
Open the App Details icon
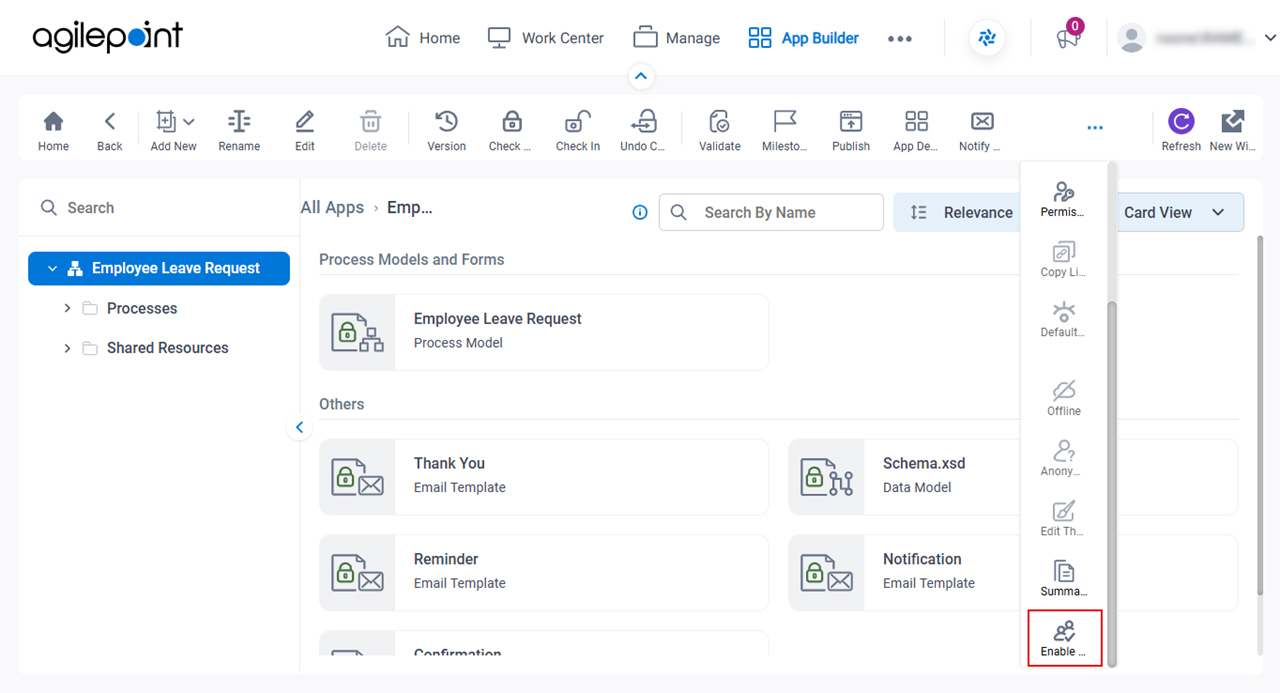coord(916,131)
